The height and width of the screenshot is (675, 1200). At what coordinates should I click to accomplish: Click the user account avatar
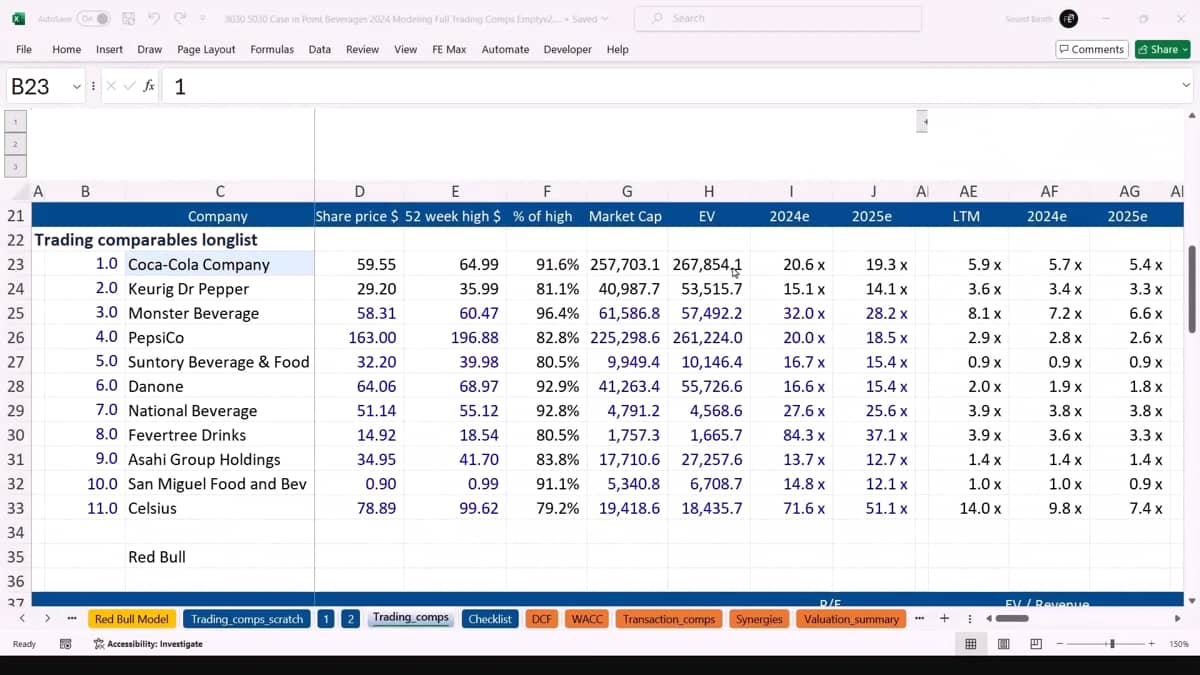pos(1069,19)
